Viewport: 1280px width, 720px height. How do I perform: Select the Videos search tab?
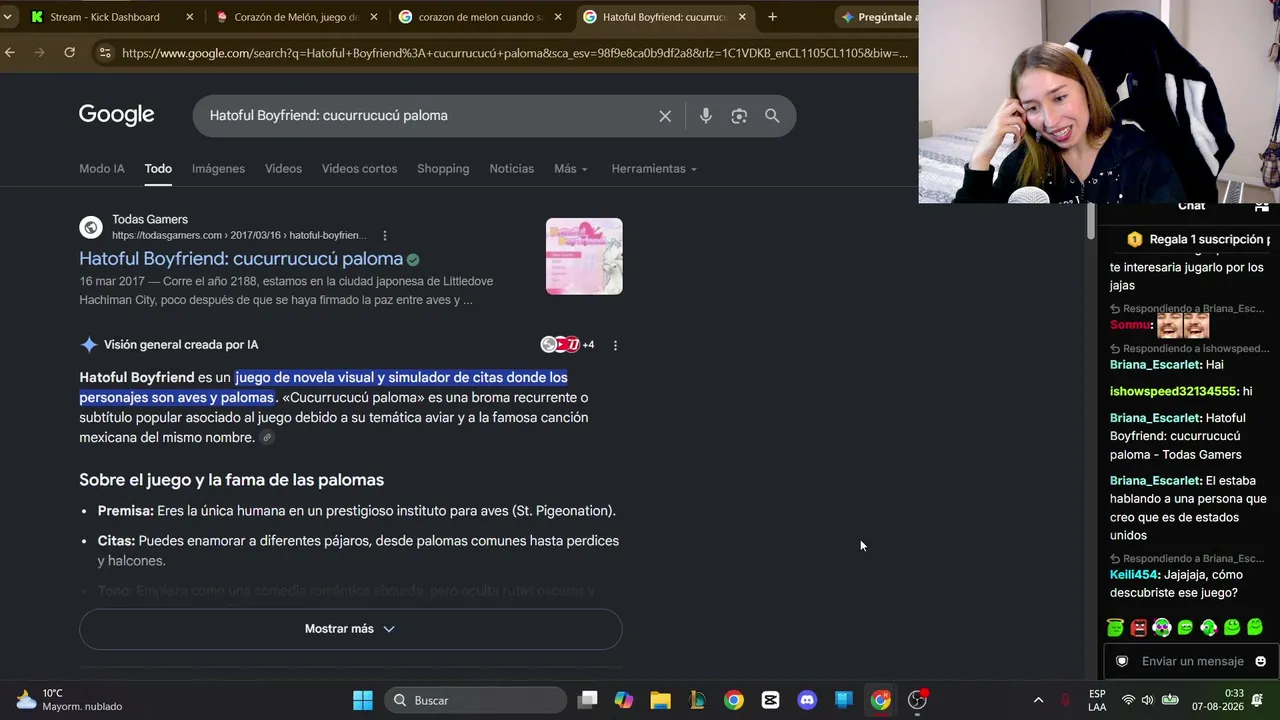pos(283,169)
